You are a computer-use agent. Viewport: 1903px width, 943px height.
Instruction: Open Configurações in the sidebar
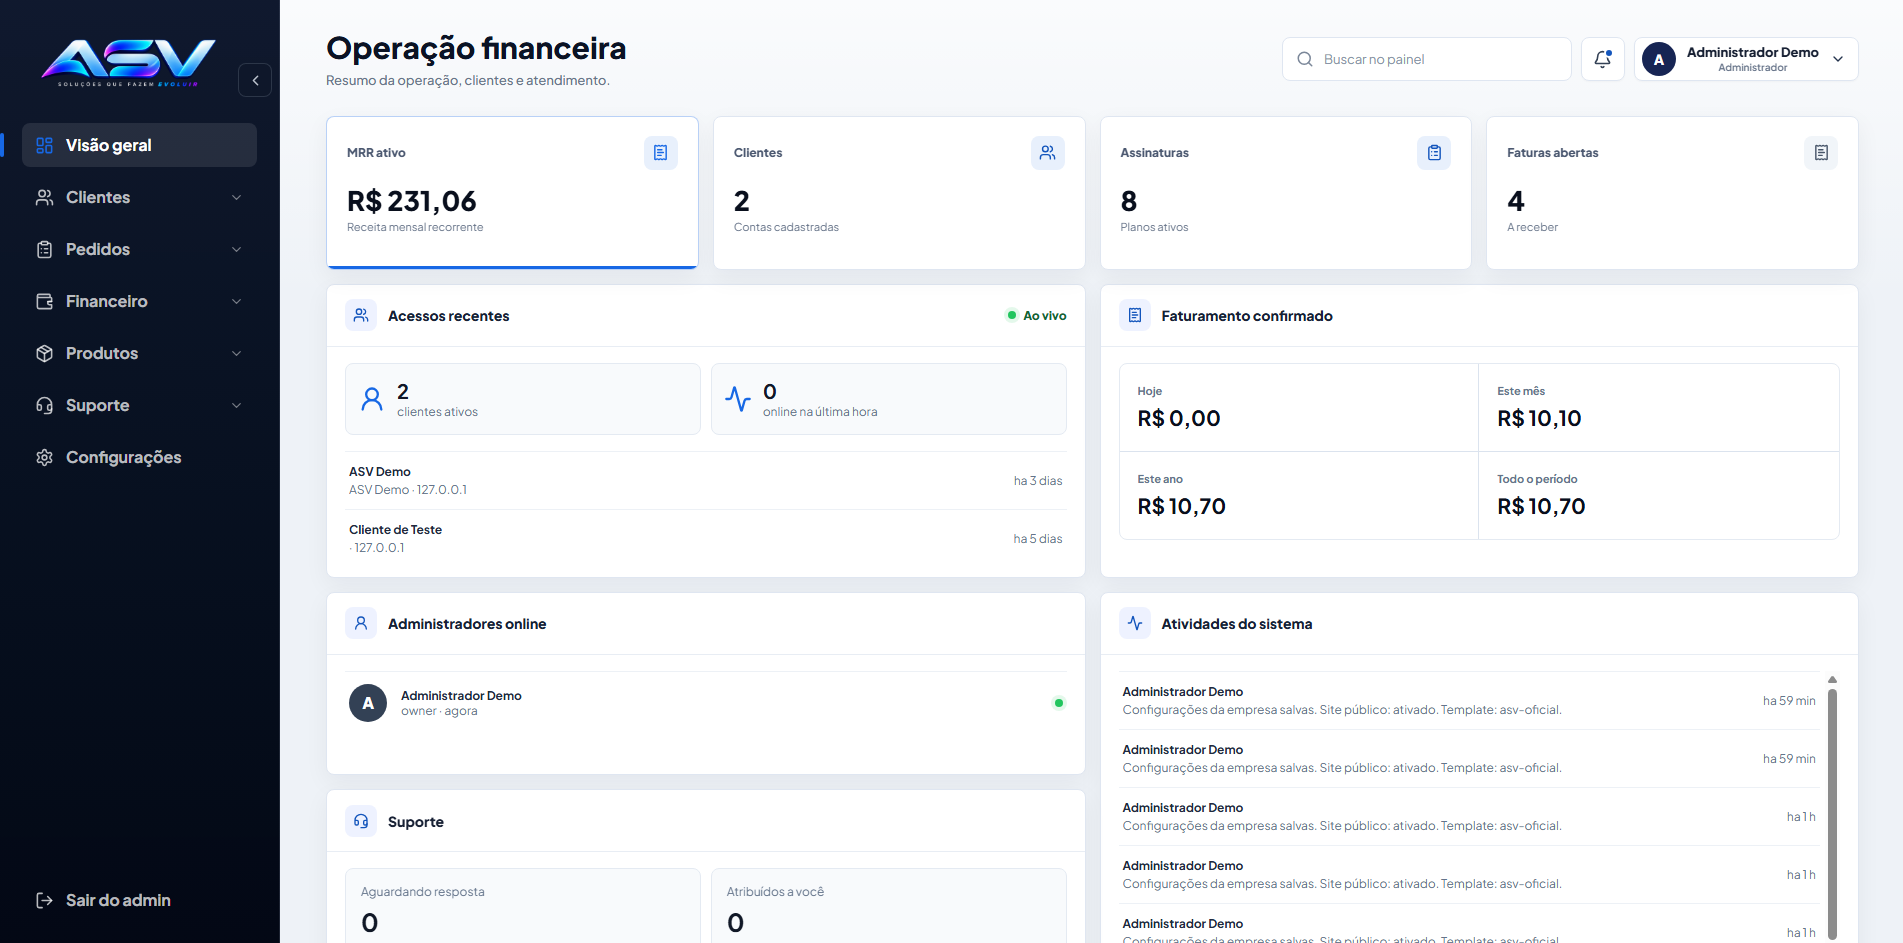[x=140, y=457]
